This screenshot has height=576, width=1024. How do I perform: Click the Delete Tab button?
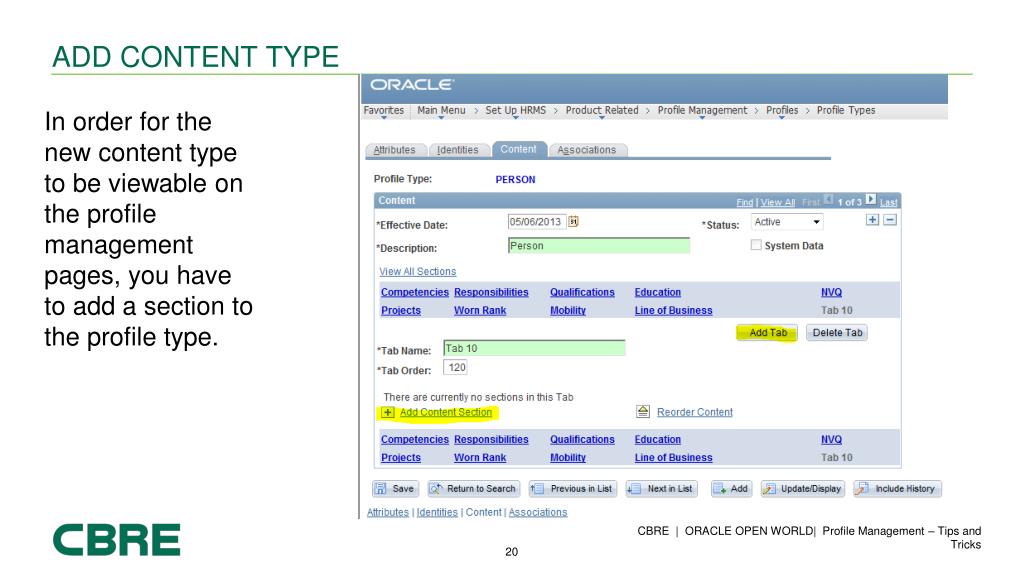(837, 332)
